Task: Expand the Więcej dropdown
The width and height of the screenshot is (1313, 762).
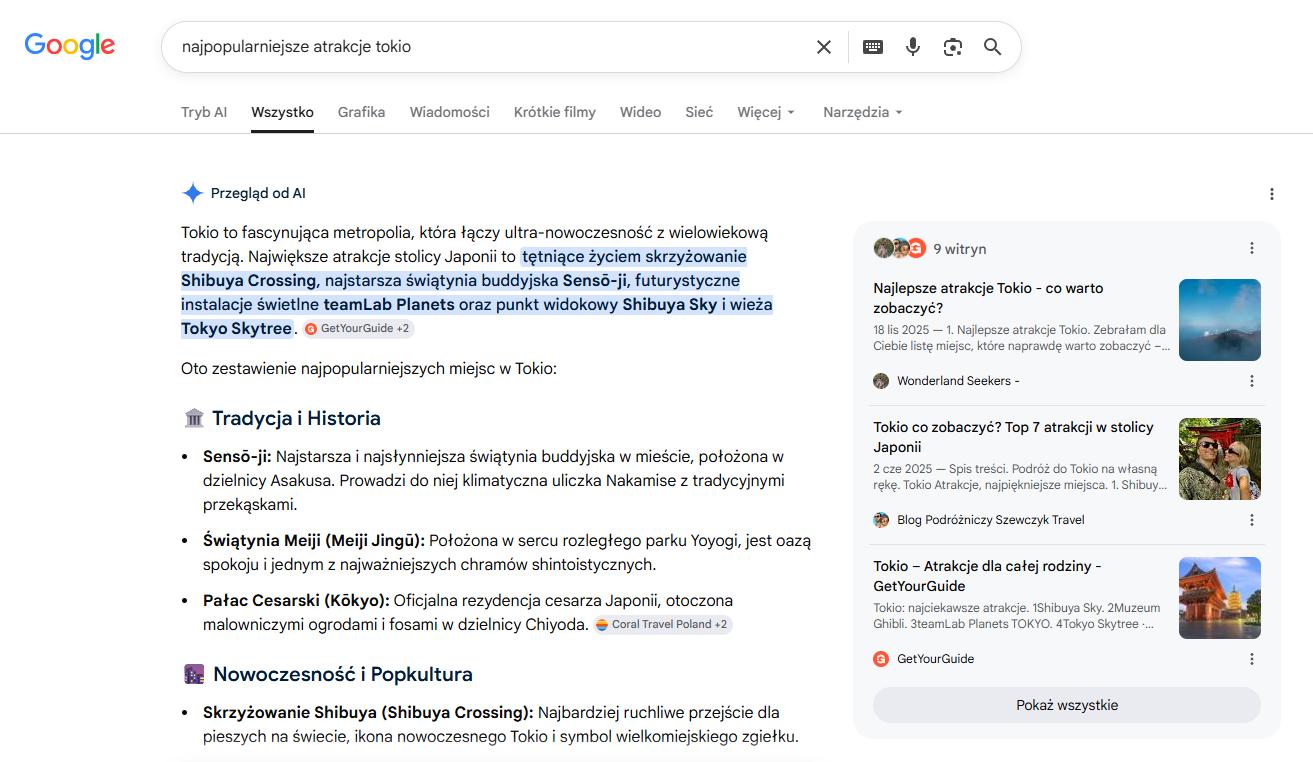Action: (x=766, y=112)
